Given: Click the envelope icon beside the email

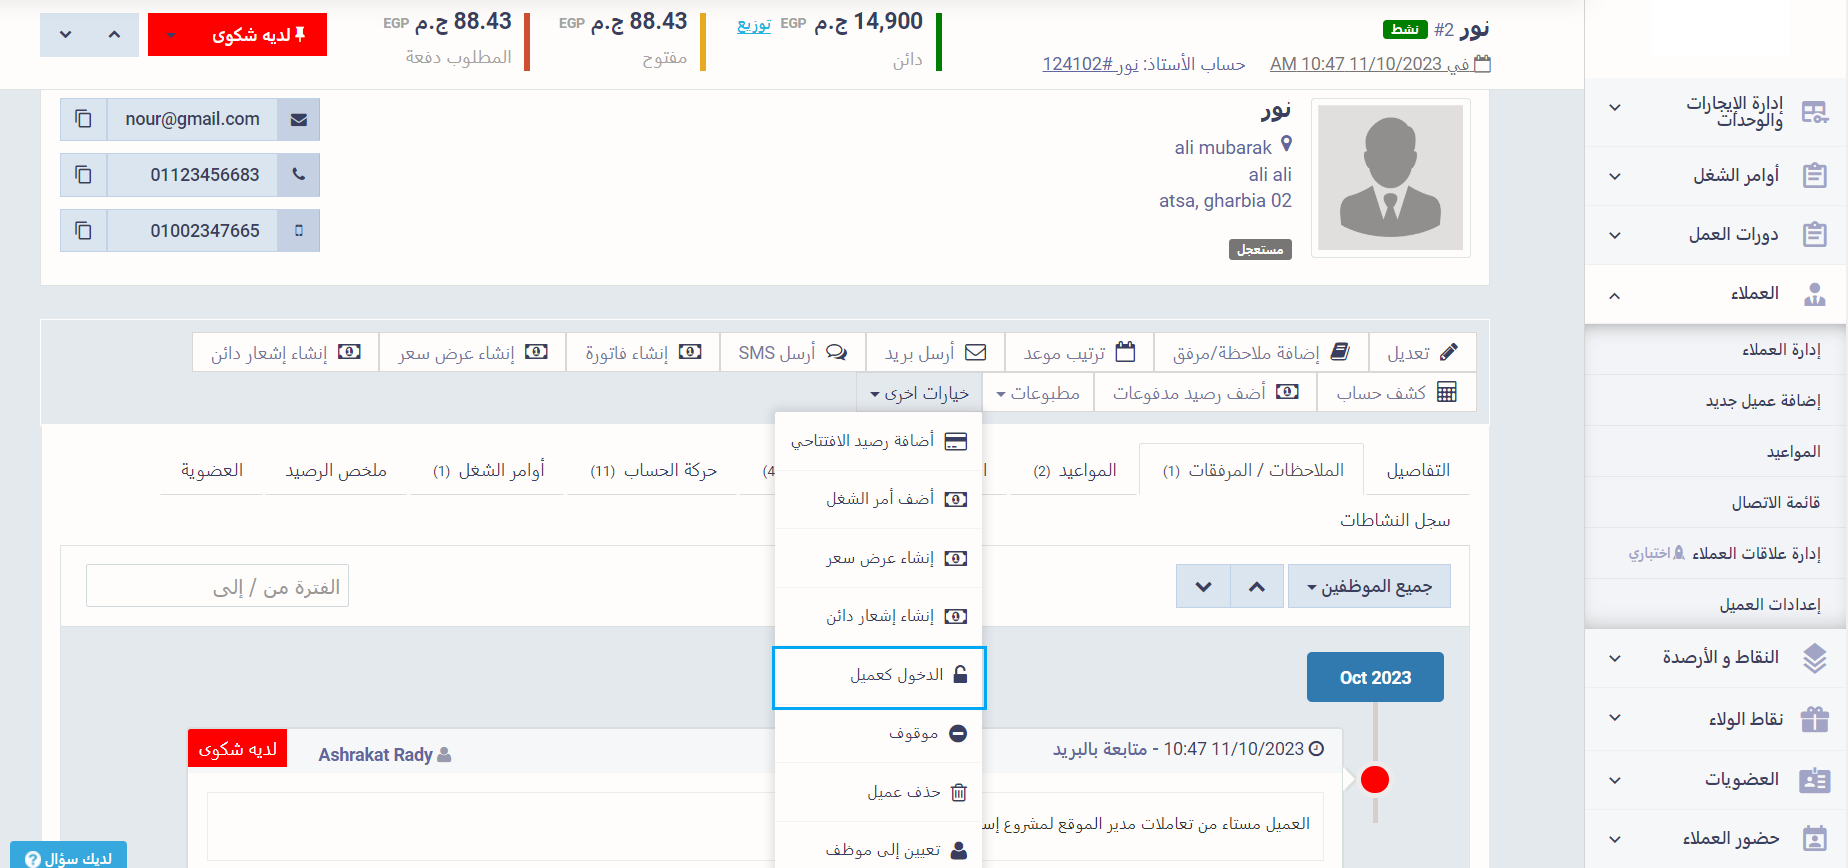Looking at the screenshot, I should coord(298,119).
